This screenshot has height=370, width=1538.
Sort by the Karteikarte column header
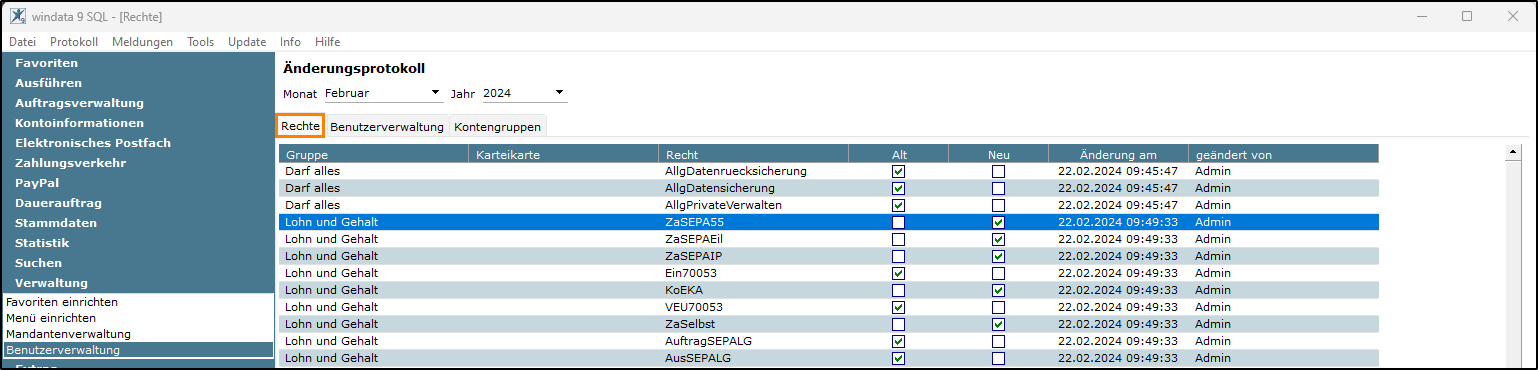(564, 154)
